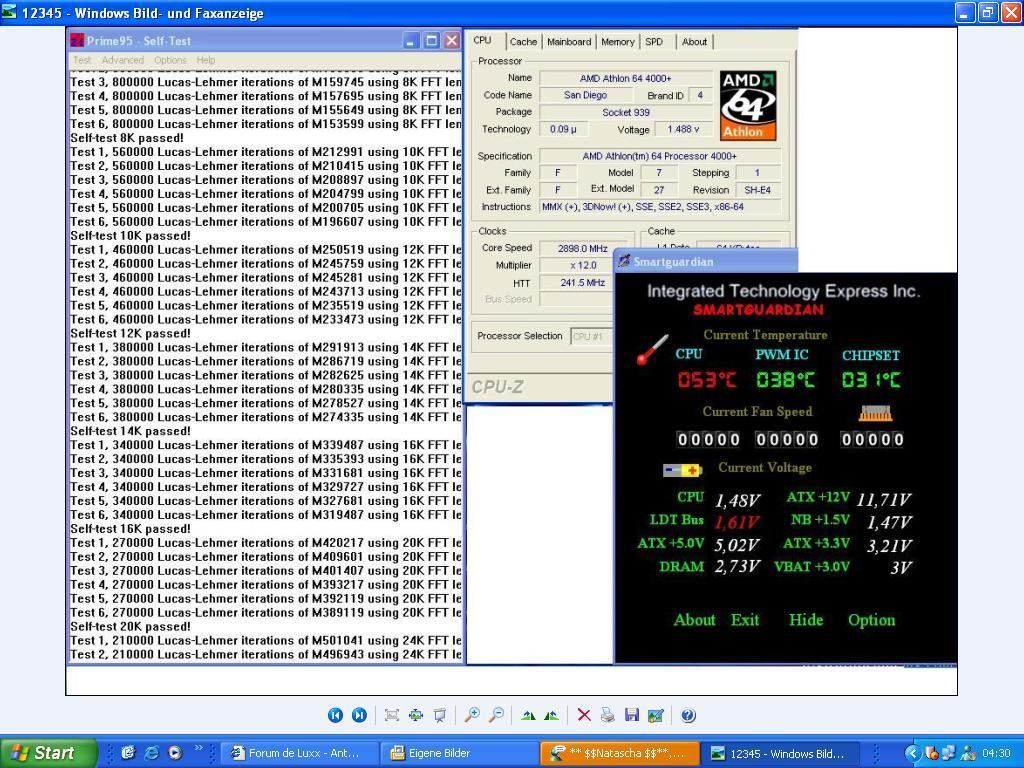Open Prime95 Advanced menu
This screenshot has height=768, width=1024.
pyautogui.click(x=123, y=60)
